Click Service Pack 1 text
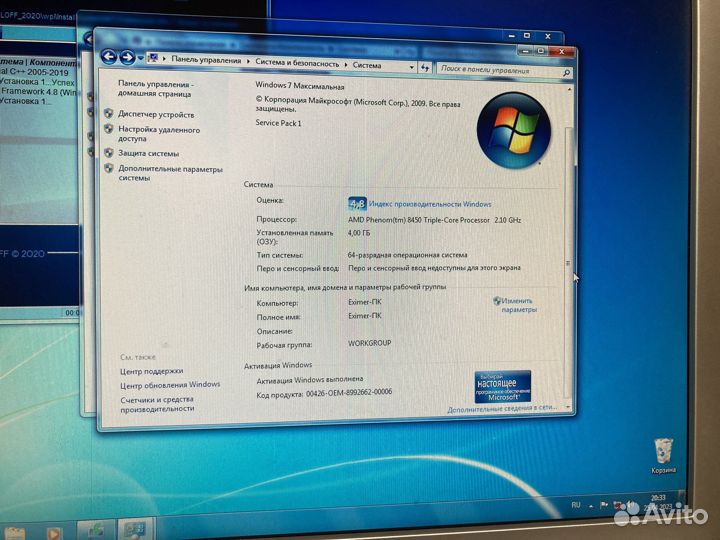 tap(278, 123)
